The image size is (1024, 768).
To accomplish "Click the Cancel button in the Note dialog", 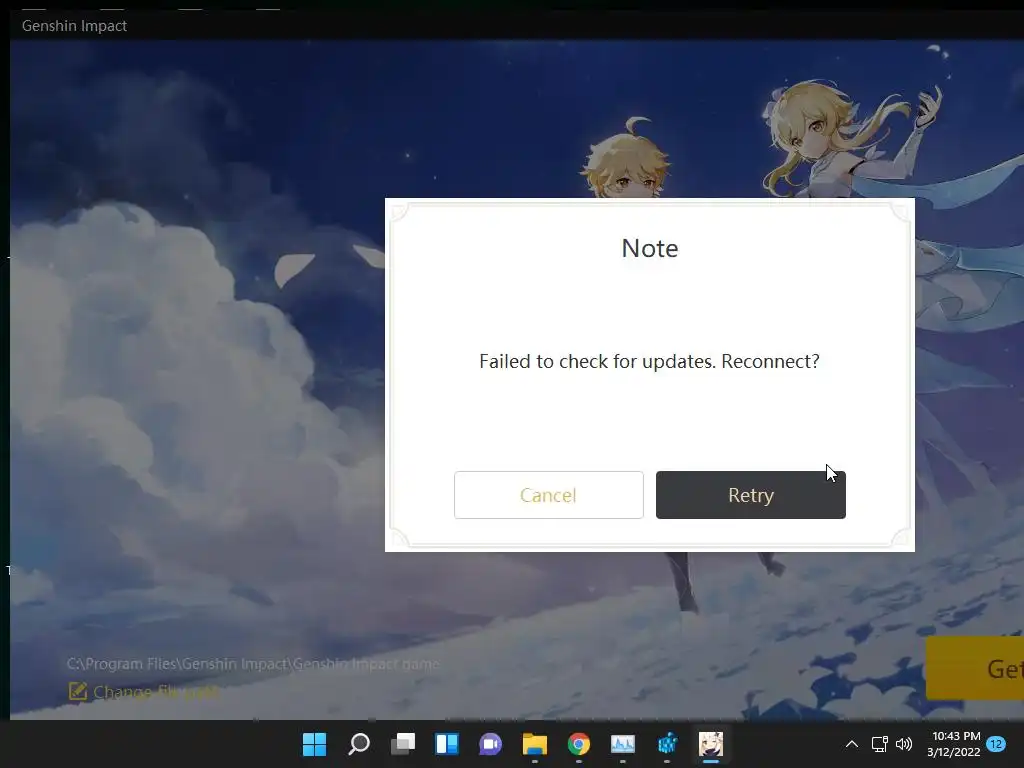I will click(x=549, y=495).
